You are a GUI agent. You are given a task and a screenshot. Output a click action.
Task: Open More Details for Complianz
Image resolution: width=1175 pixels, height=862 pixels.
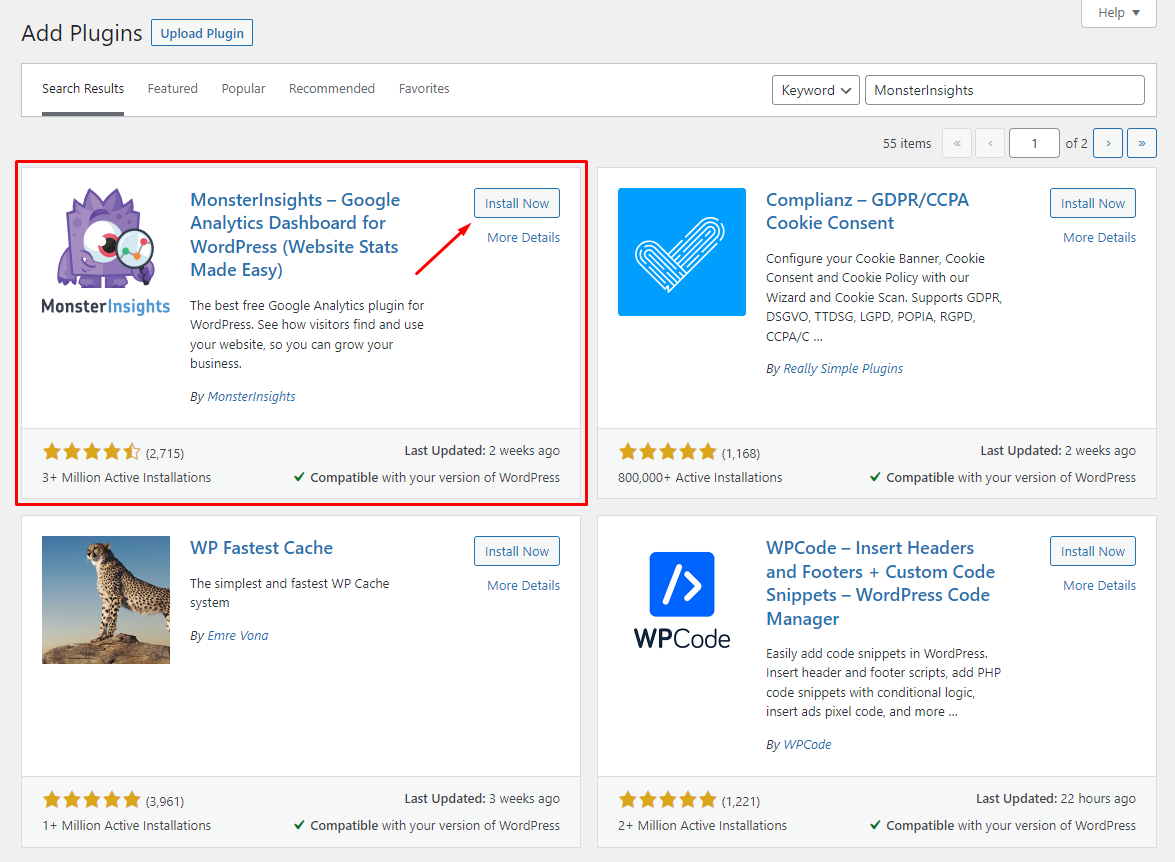tap(1099, 238)
